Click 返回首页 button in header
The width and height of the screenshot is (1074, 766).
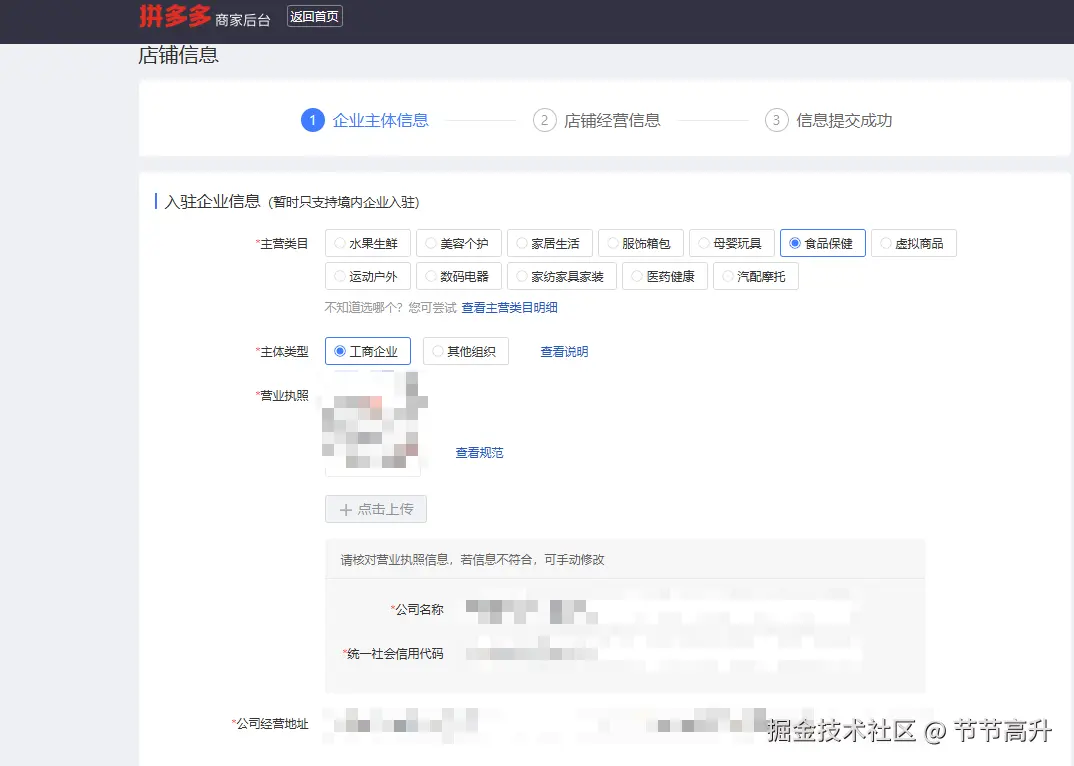pyautogui.click(x=314, y=16)
